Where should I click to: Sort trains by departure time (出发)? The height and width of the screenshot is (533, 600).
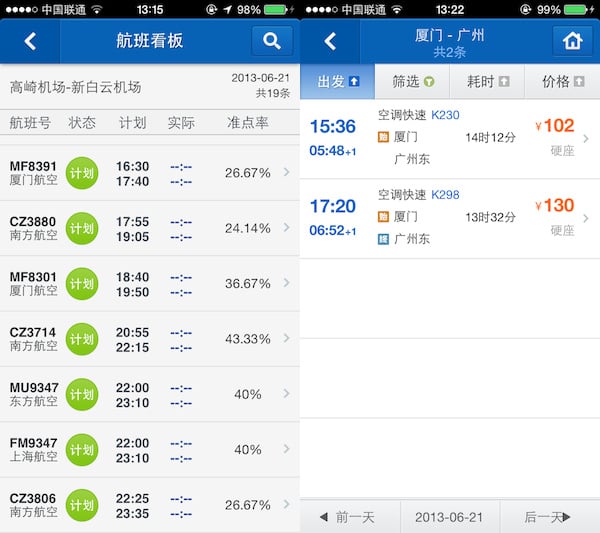pyautogui.click(x=337, y=81)
